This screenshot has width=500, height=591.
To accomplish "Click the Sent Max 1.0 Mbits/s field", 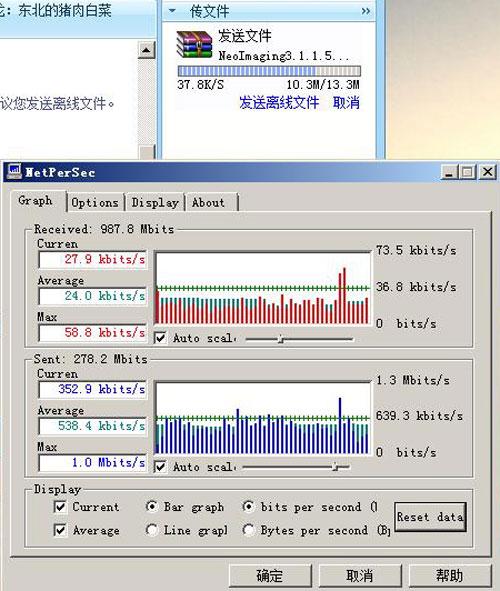I will (x=93, y=462).
